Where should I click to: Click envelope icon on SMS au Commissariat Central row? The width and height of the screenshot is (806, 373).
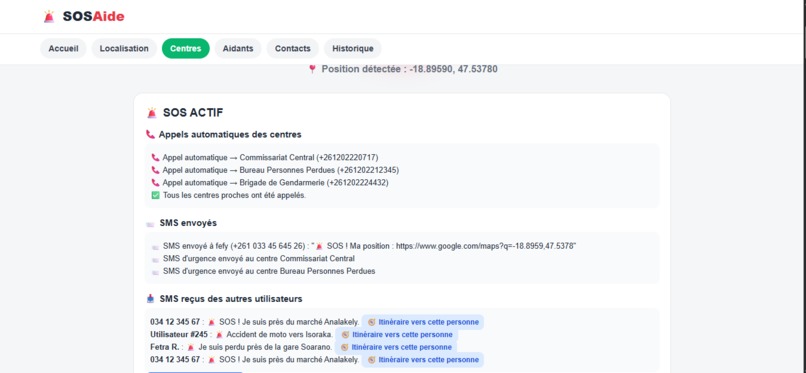156,259
